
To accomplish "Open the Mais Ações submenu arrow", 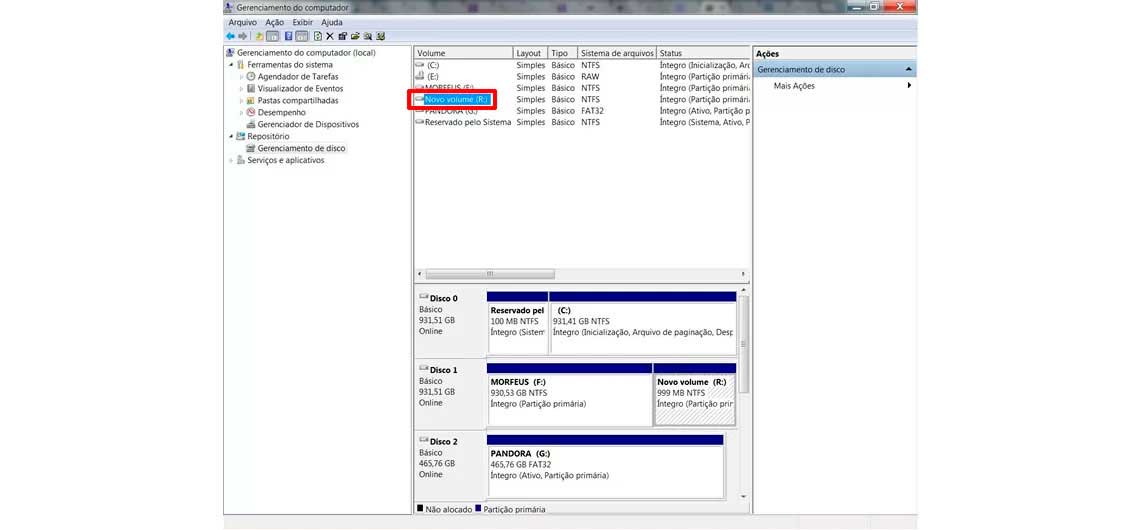I will (x=909, y=86).
